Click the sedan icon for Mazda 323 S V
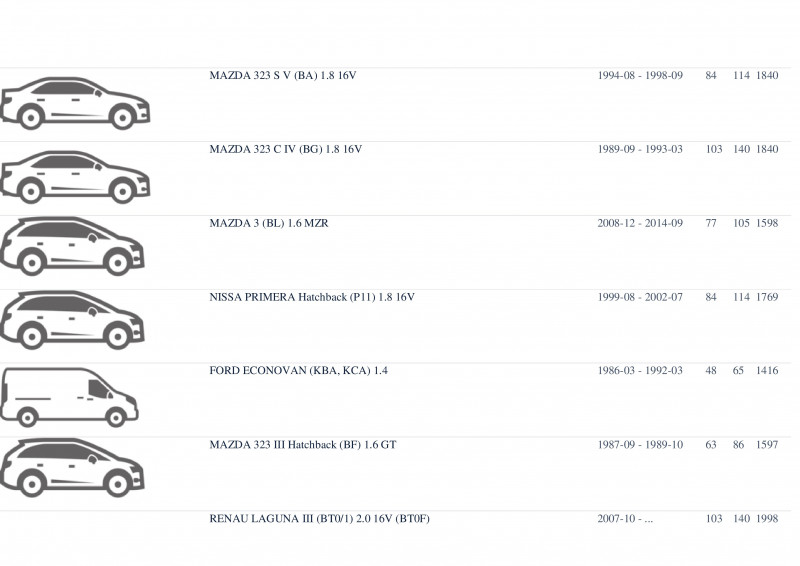Viewport: 800px width, 566px height. pos(75,103)
